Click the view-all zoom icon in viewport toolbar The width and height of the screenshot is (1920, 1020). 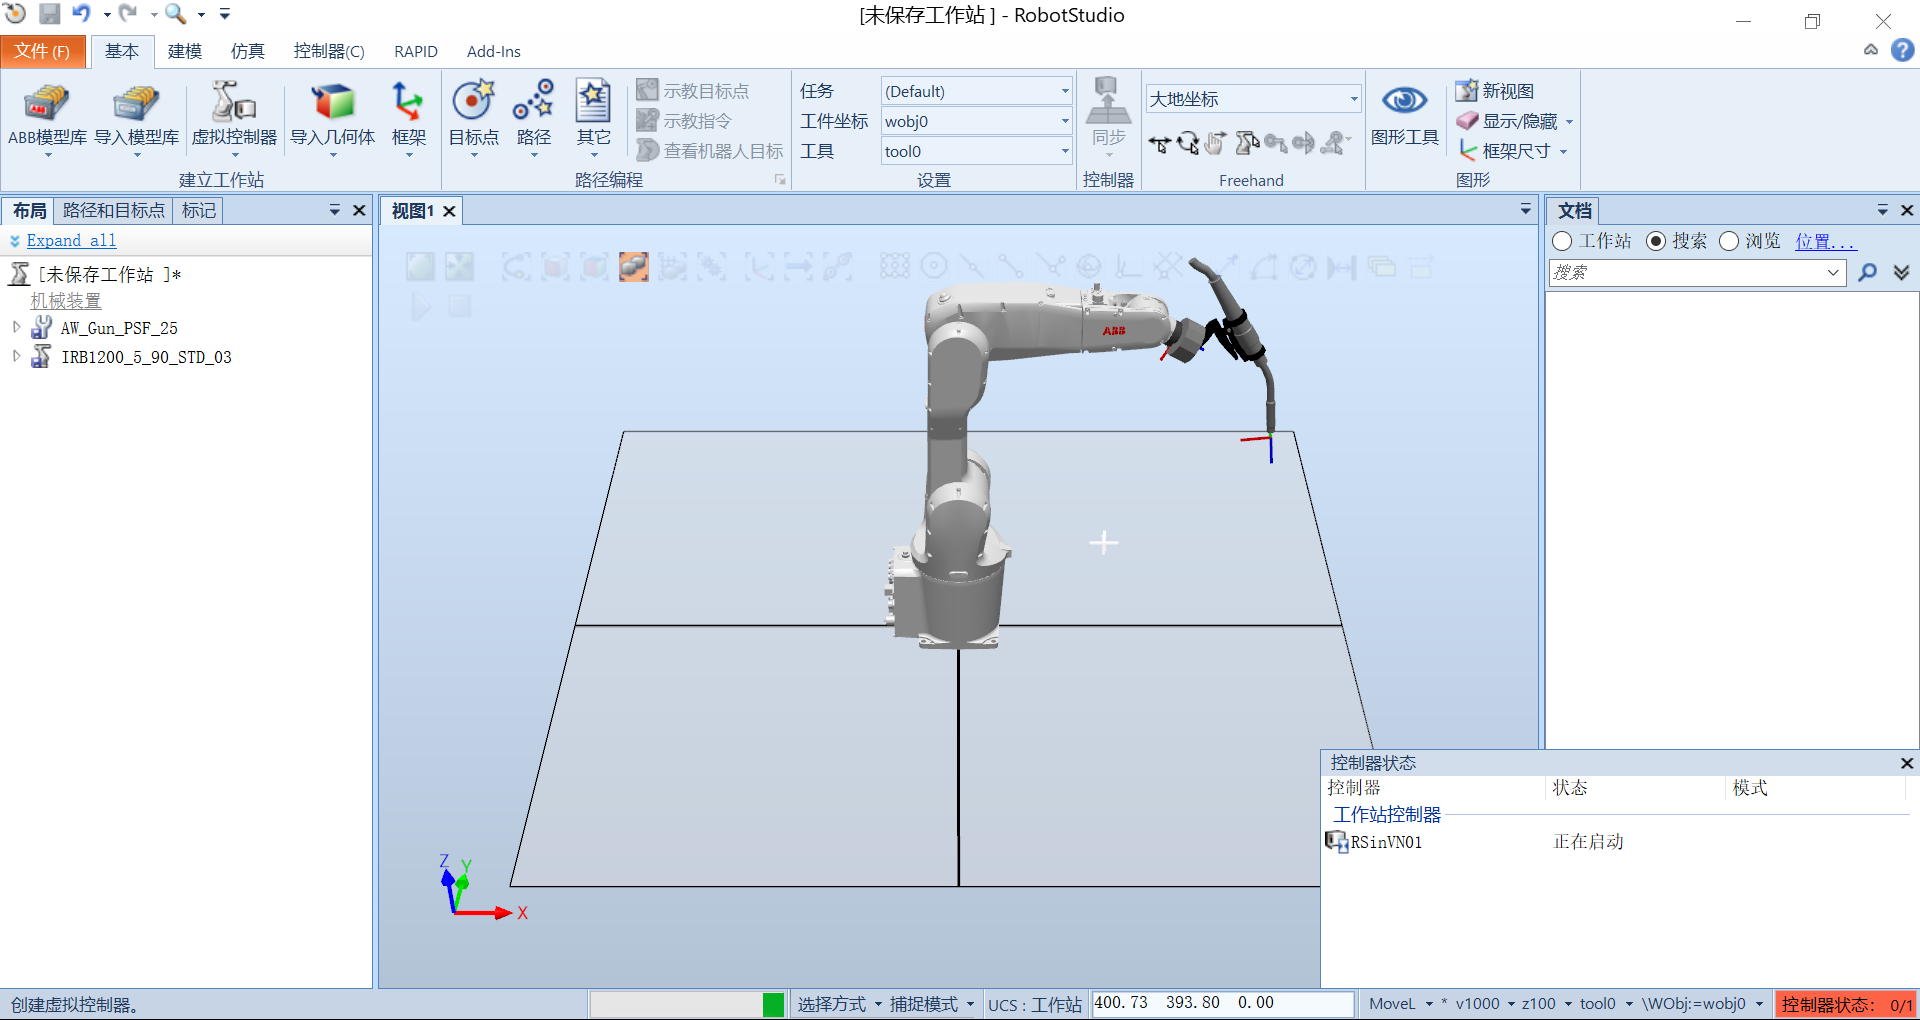click(420, 266)
